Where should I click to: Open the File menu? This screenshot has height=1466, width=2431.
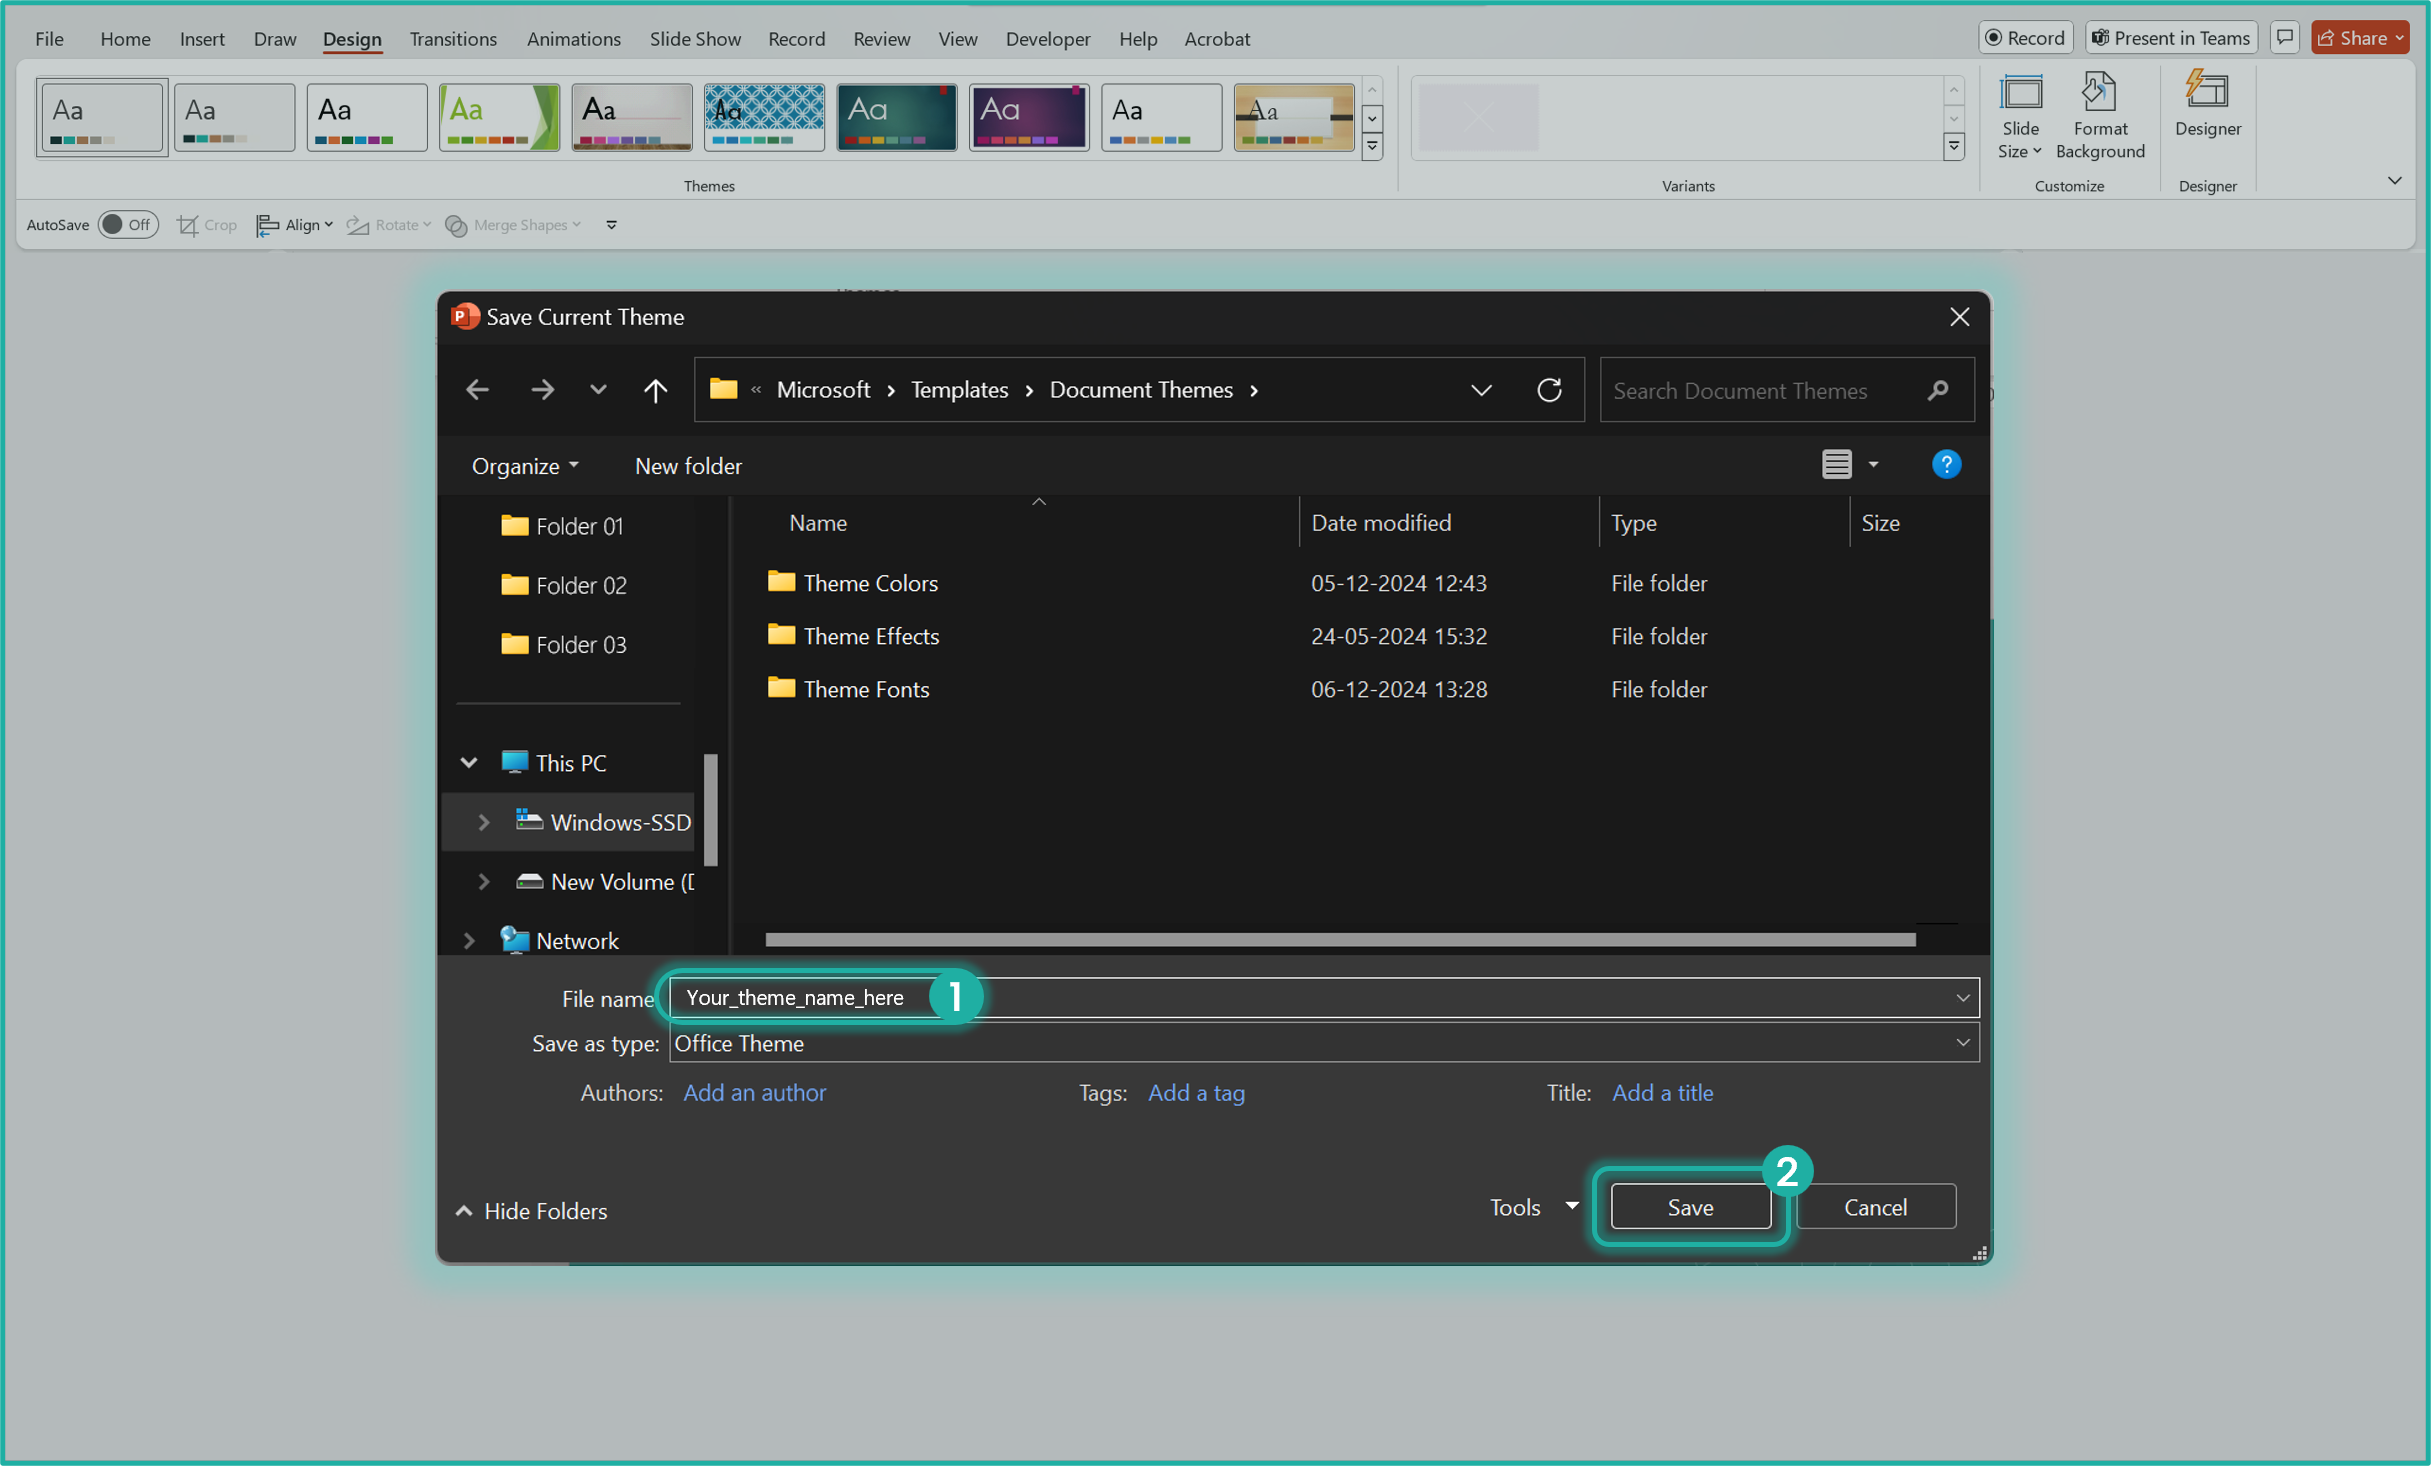(49, 38)
